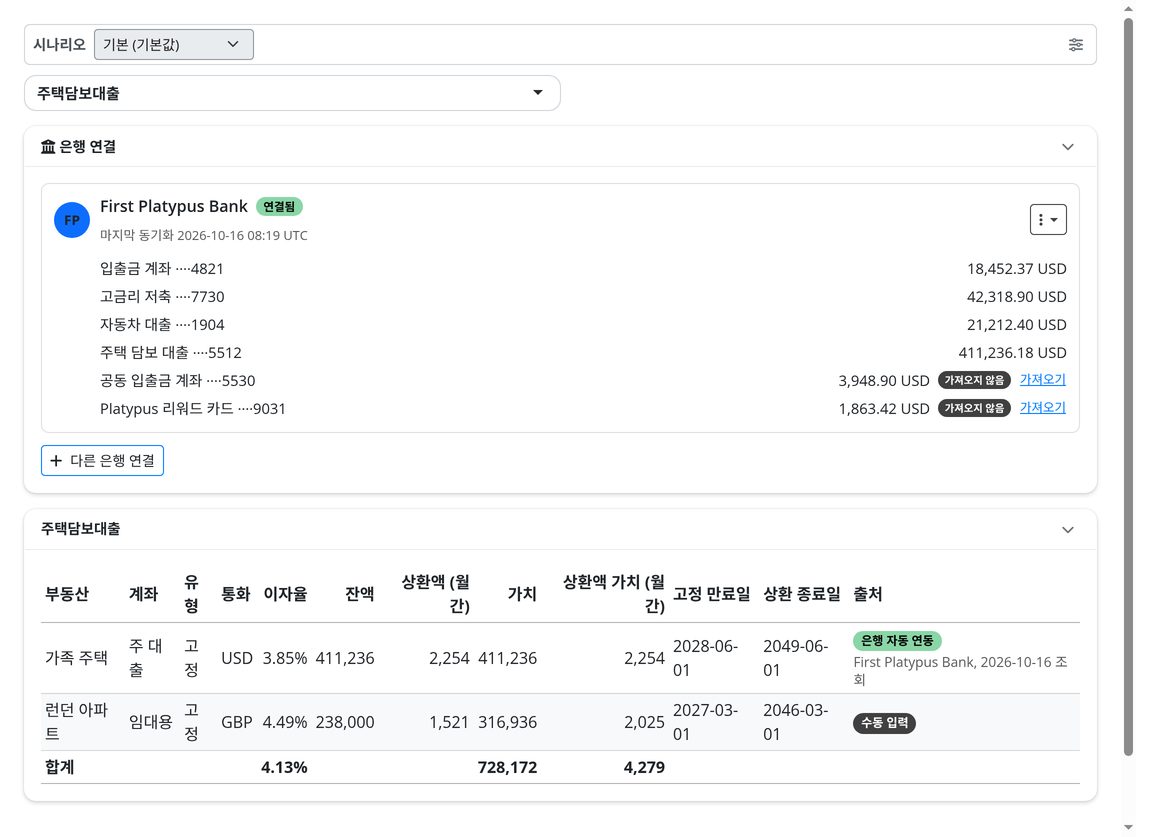Collapse the 주택담보대출 table section
Screen dimensions: 1160x837
coord(1068,529)
